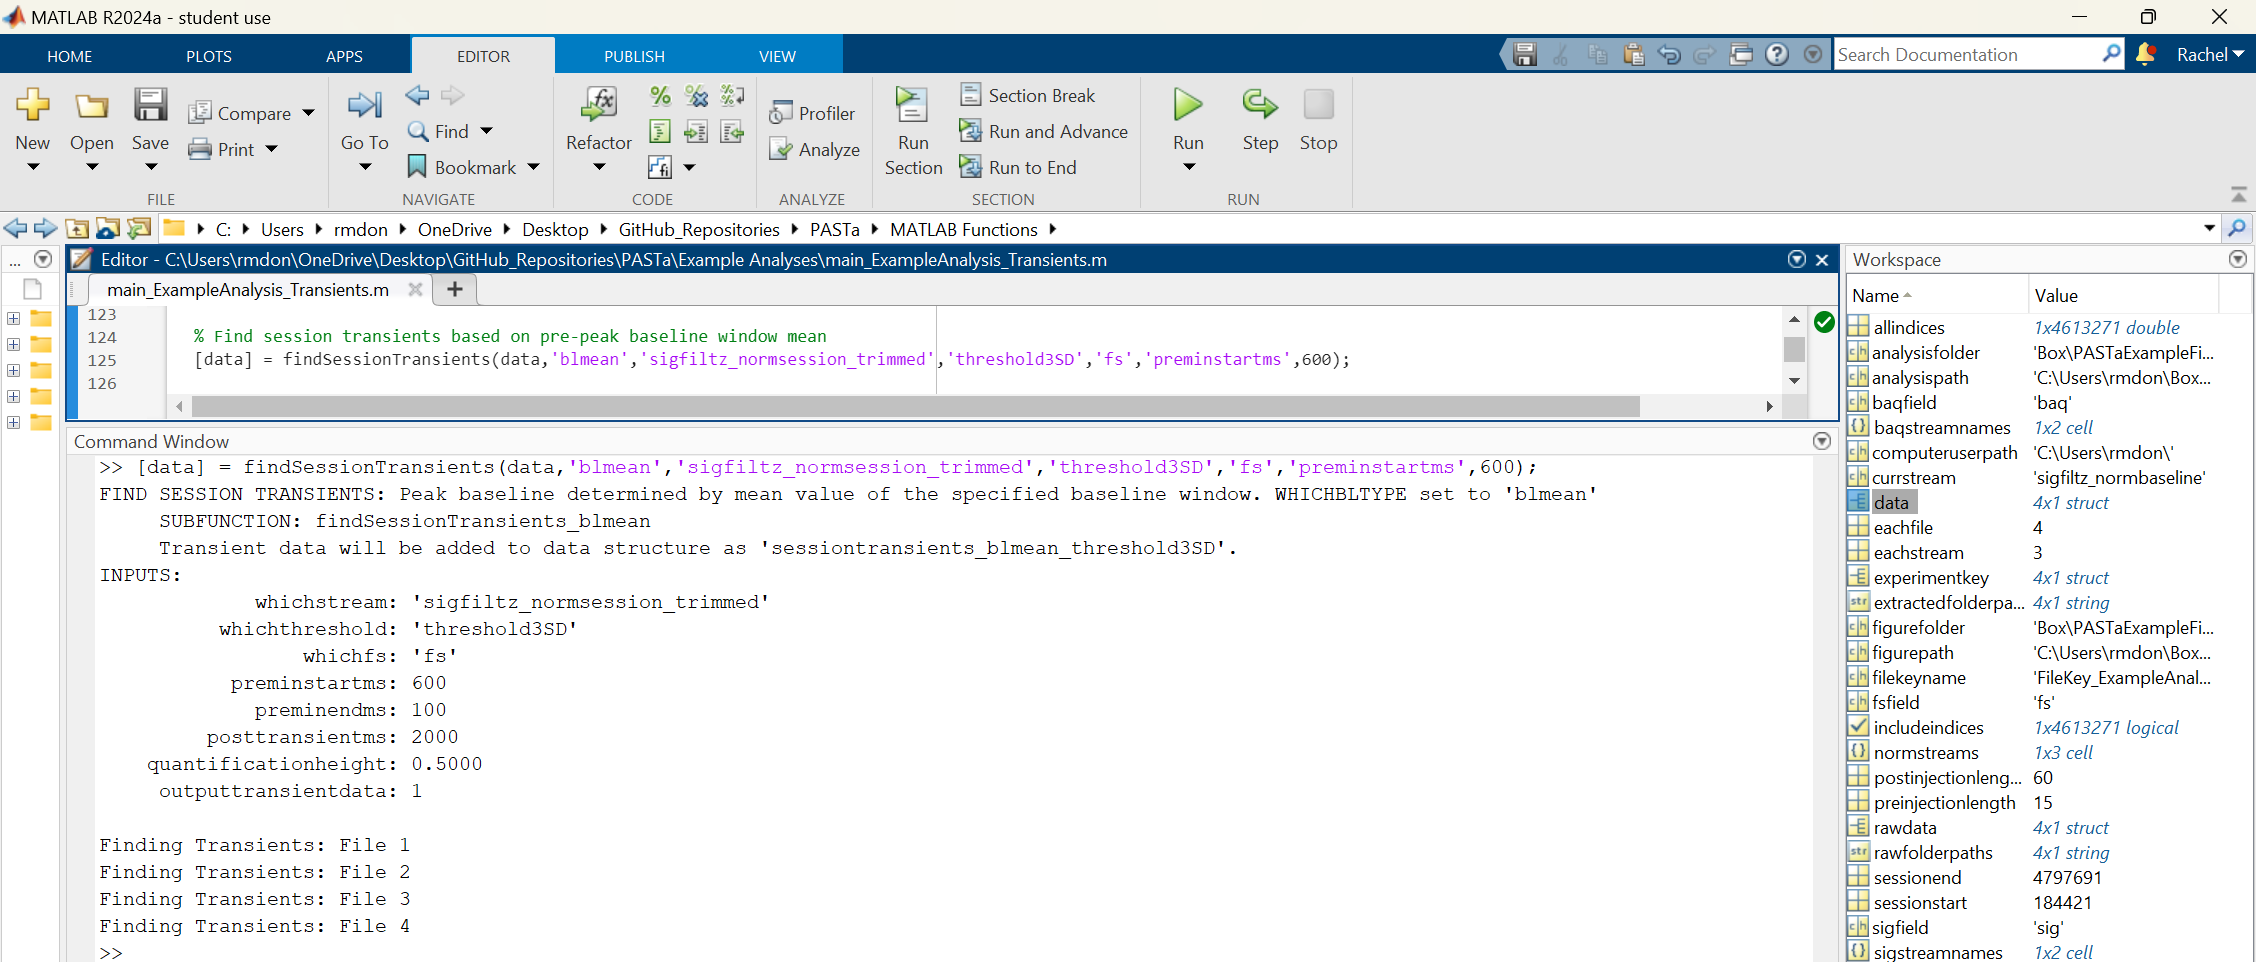Image resolution: width=2256 pixels, height=962 pixels.
Task: Click editor horizontal scrollbar
Action: tap(915, 406)
